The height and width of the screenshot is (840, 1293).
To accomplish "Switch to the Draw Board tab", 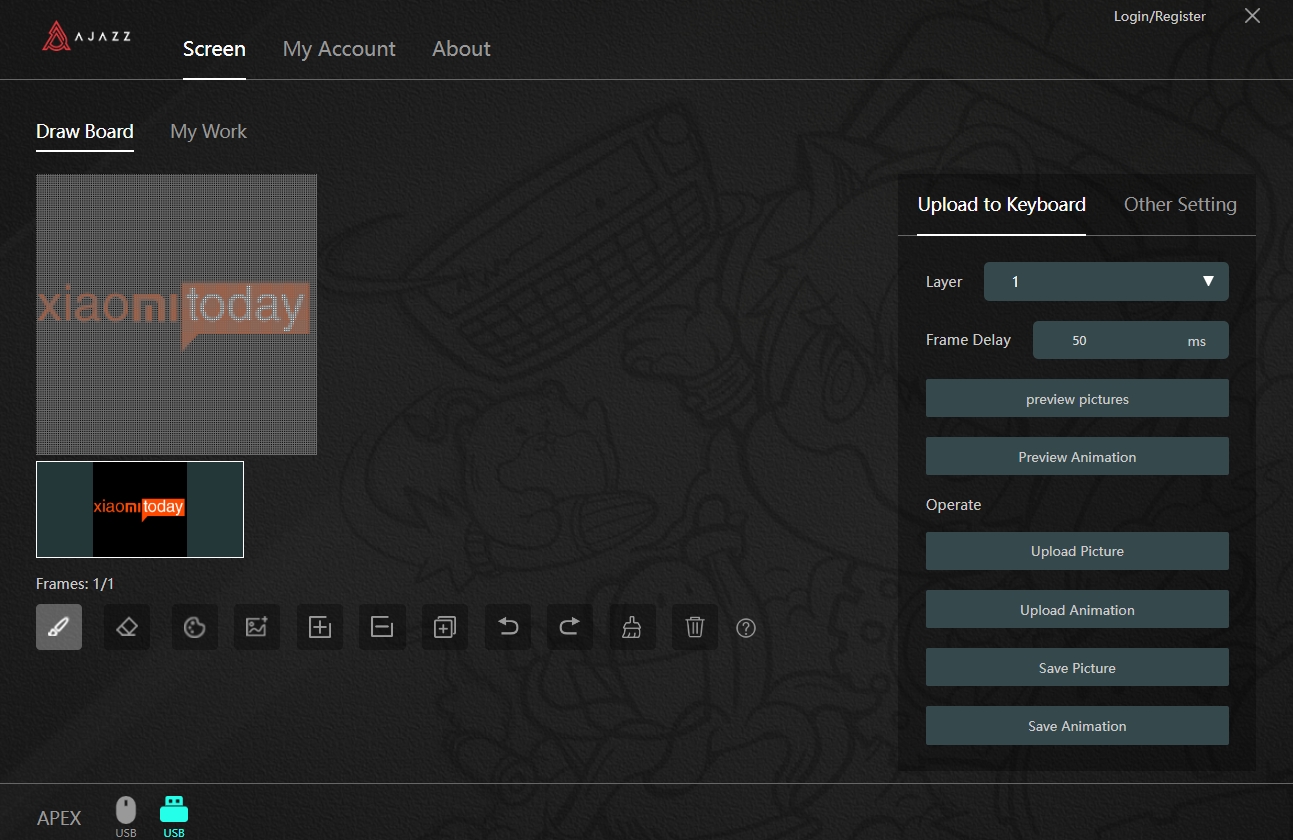I will (85, 132).
